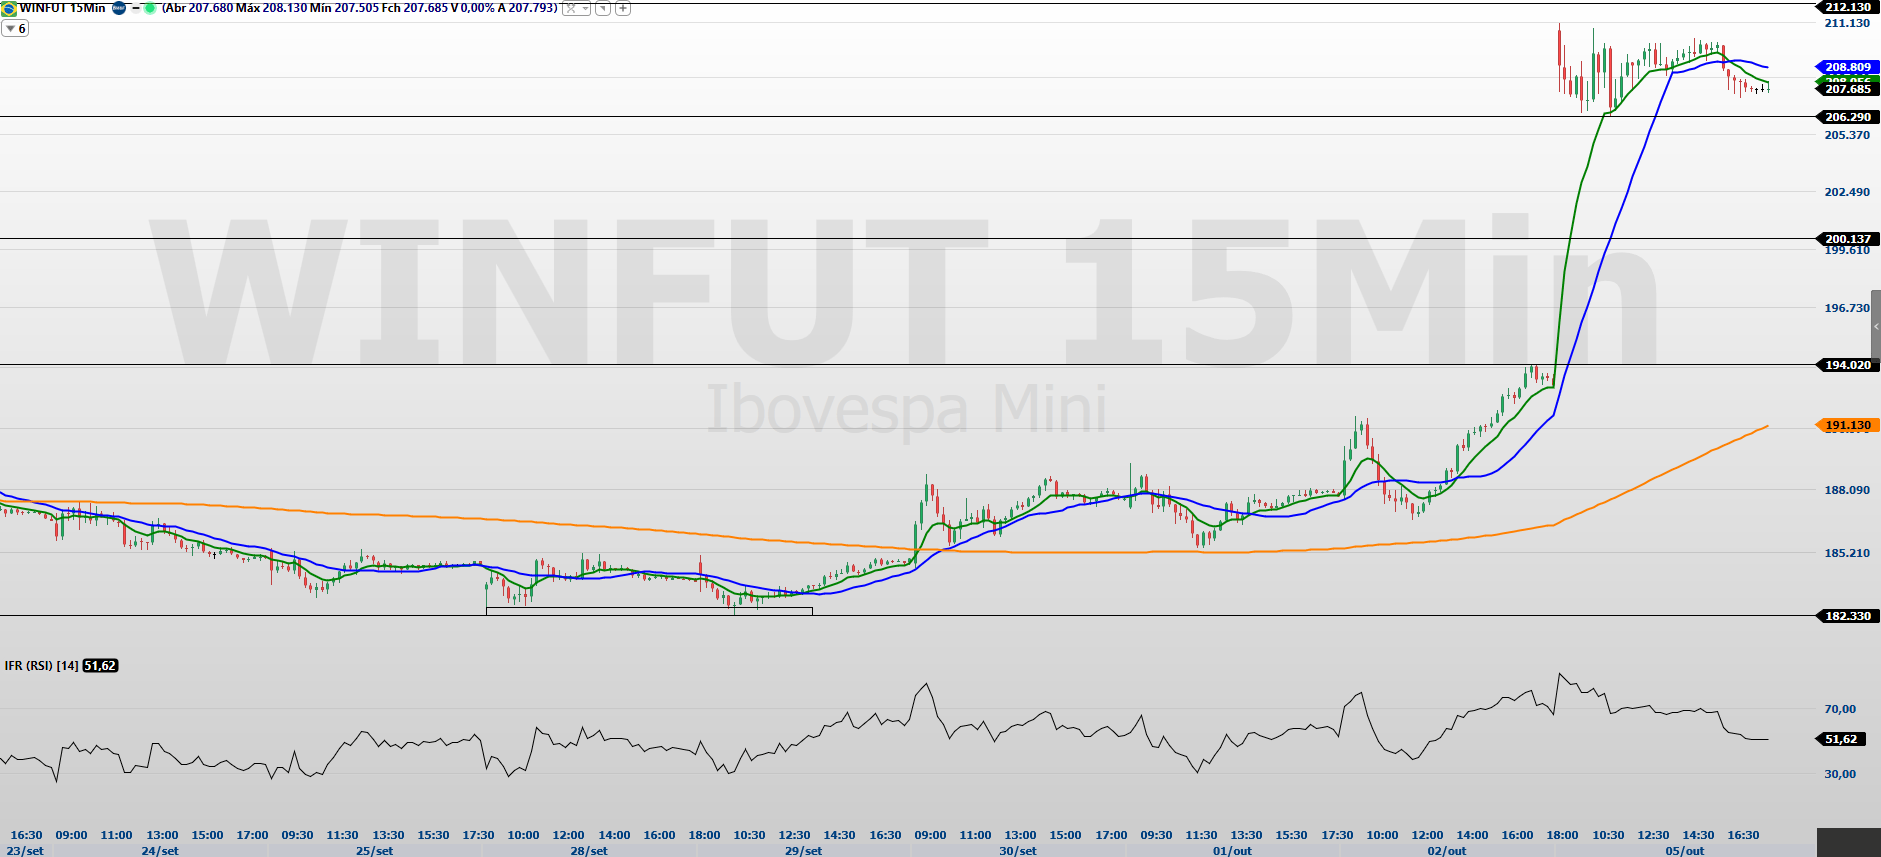Click the Brazil flag icon beside WINFUT

pyautogui.click(x=9, y=8)
